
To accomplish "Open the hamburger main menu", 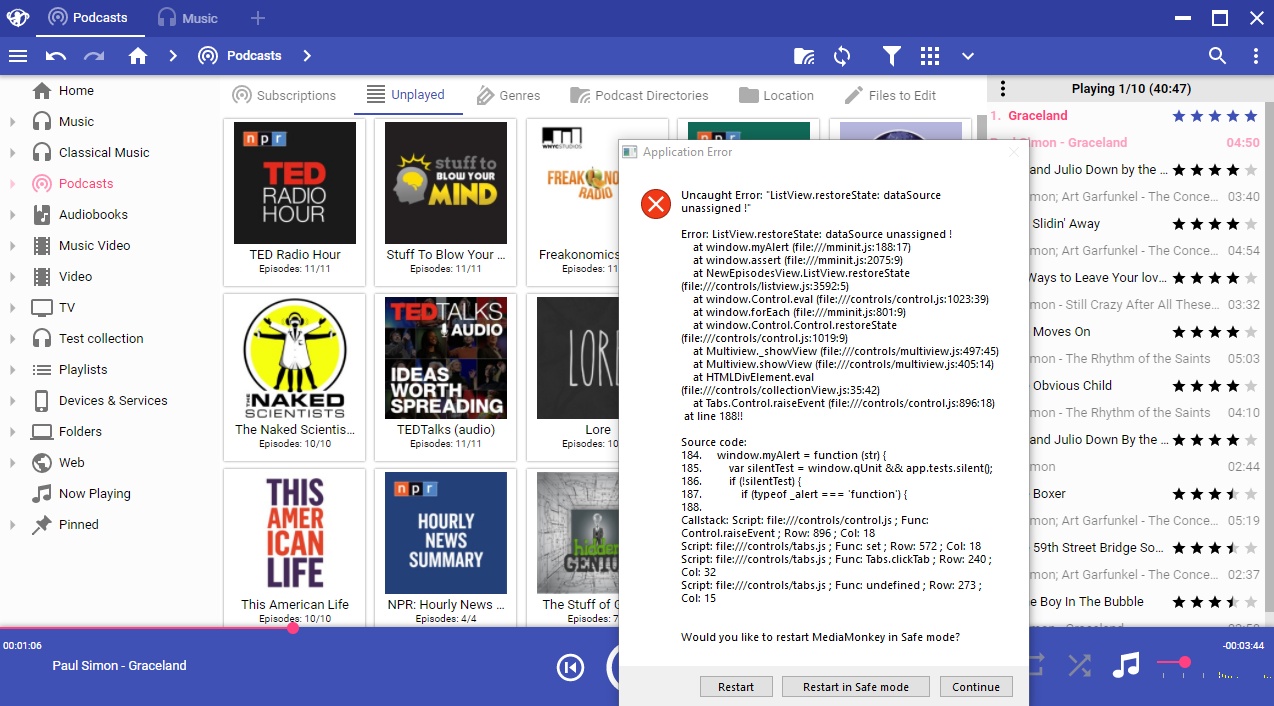I will [18, 56].
